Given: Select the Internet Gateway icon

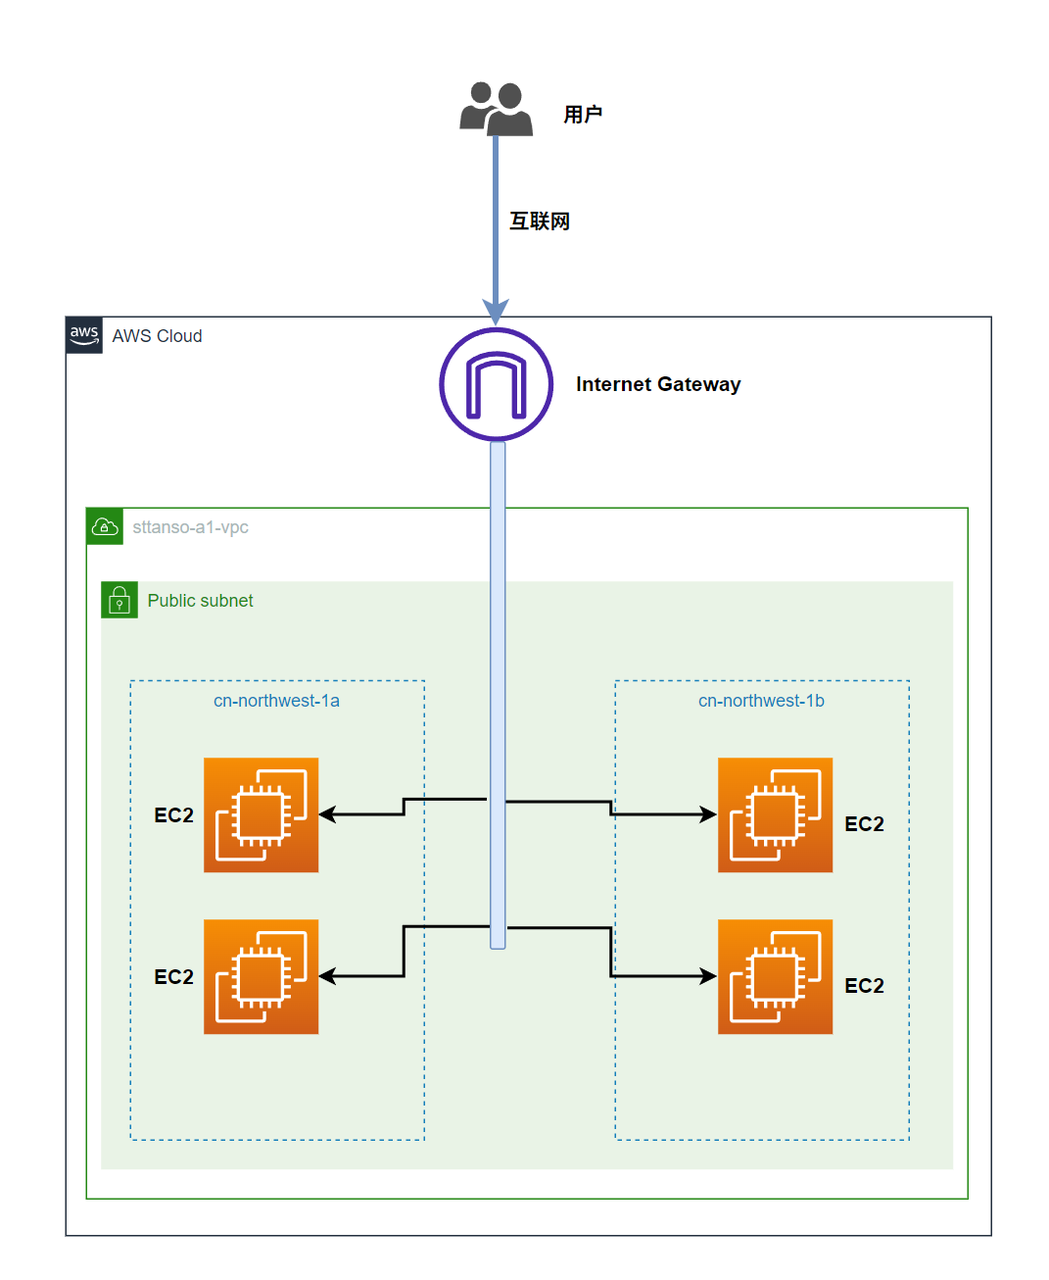Looking at the screenshot, I should click(496, 384).
